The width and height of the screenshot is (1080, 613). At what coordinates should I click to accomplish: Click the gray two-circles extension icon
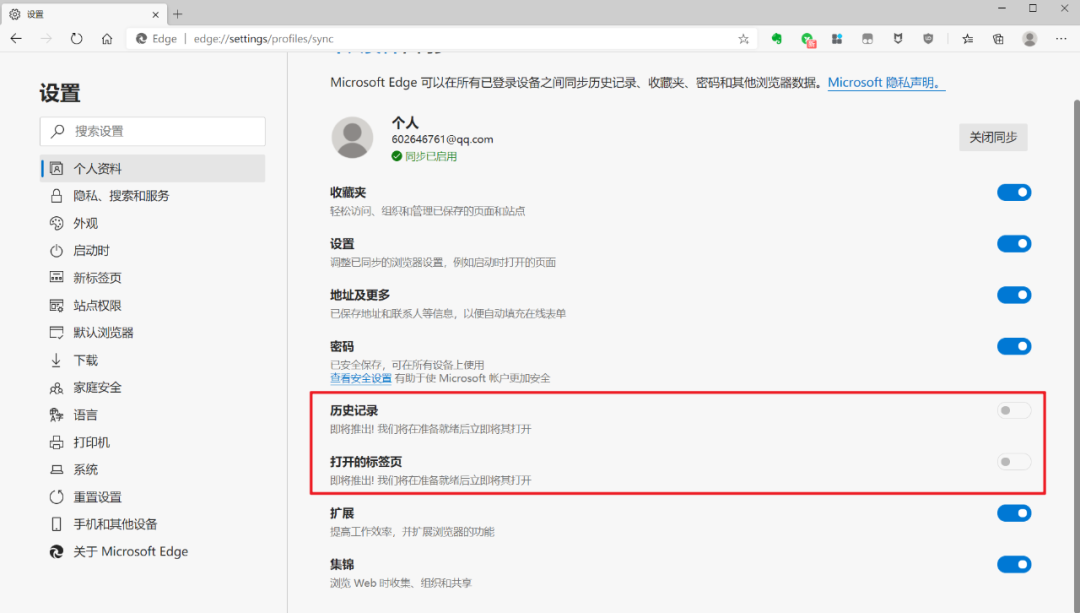coord(867,39)
